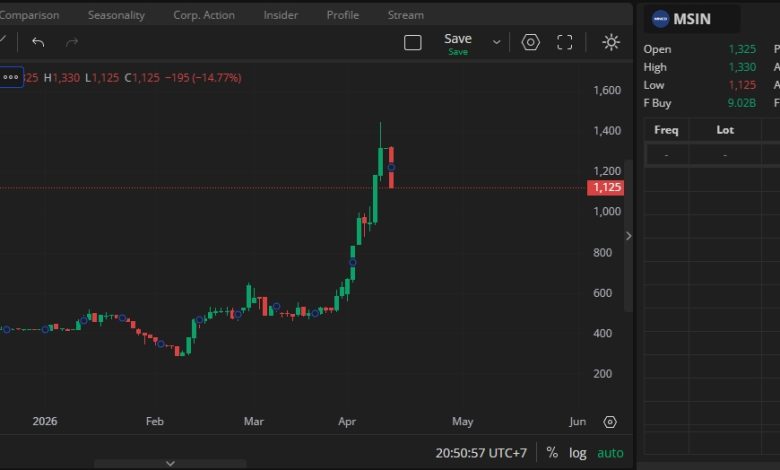
Task: Open the time axis settings gear
Action: coord(610,422)
